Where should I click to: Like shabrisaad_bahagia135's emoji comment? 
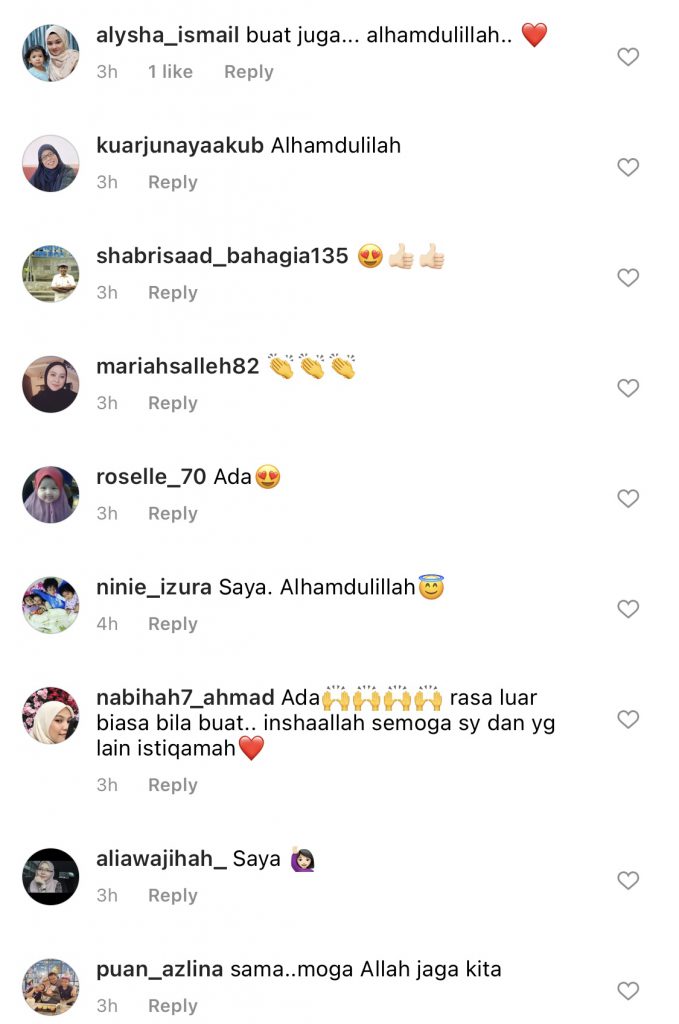click(x=627, y=278)
